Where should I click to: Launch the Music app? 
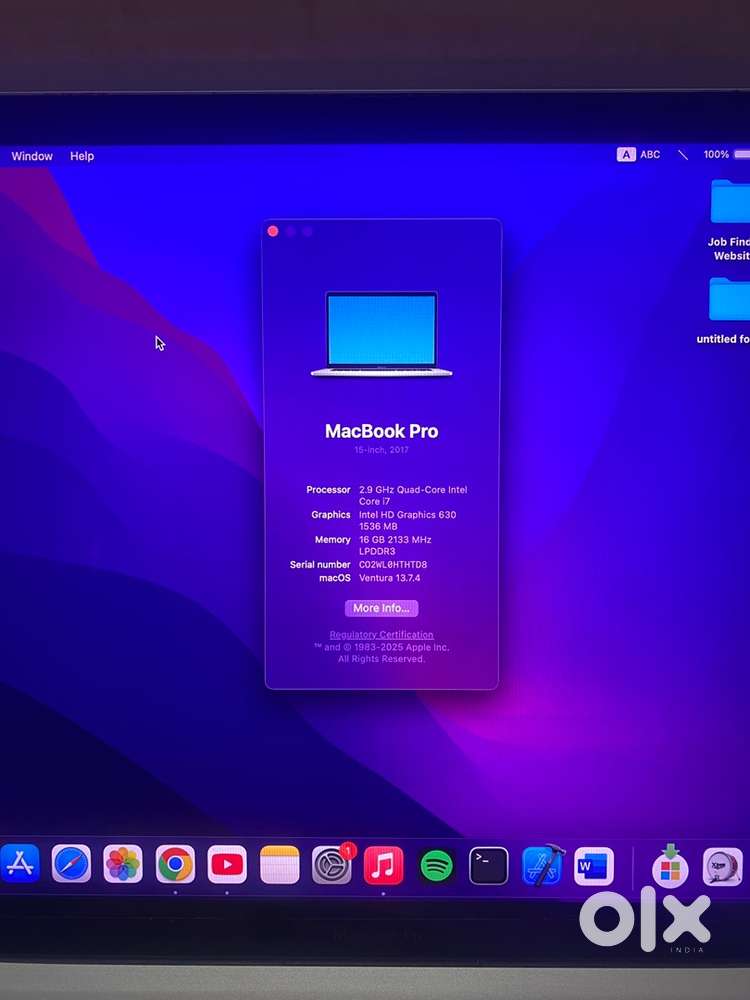tap(384, 865)
